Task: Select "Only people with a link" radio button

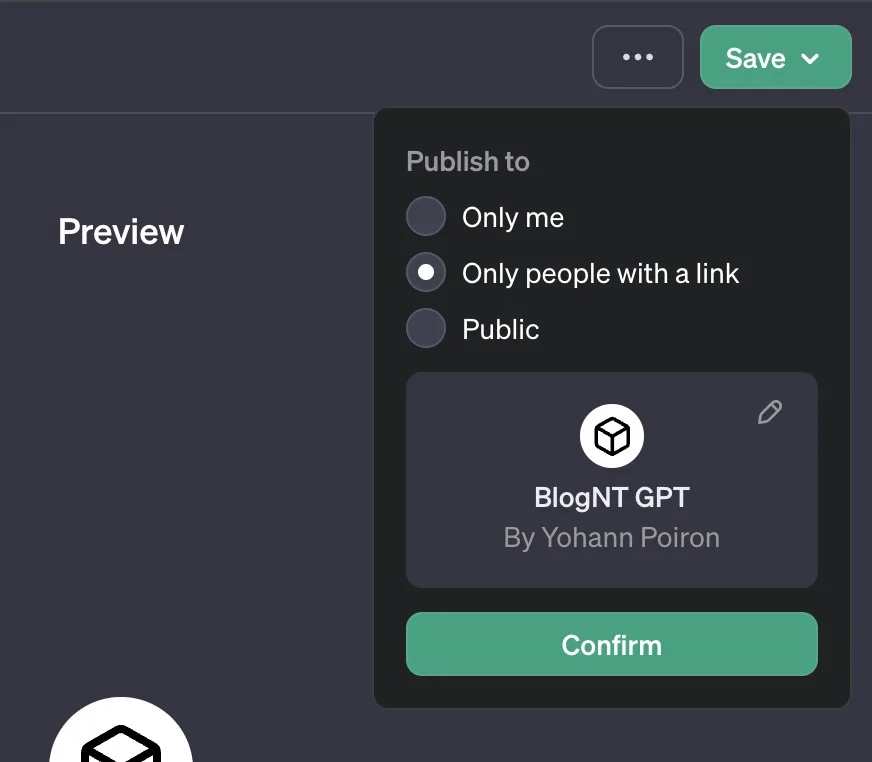Action: click(x=426, y=273)
